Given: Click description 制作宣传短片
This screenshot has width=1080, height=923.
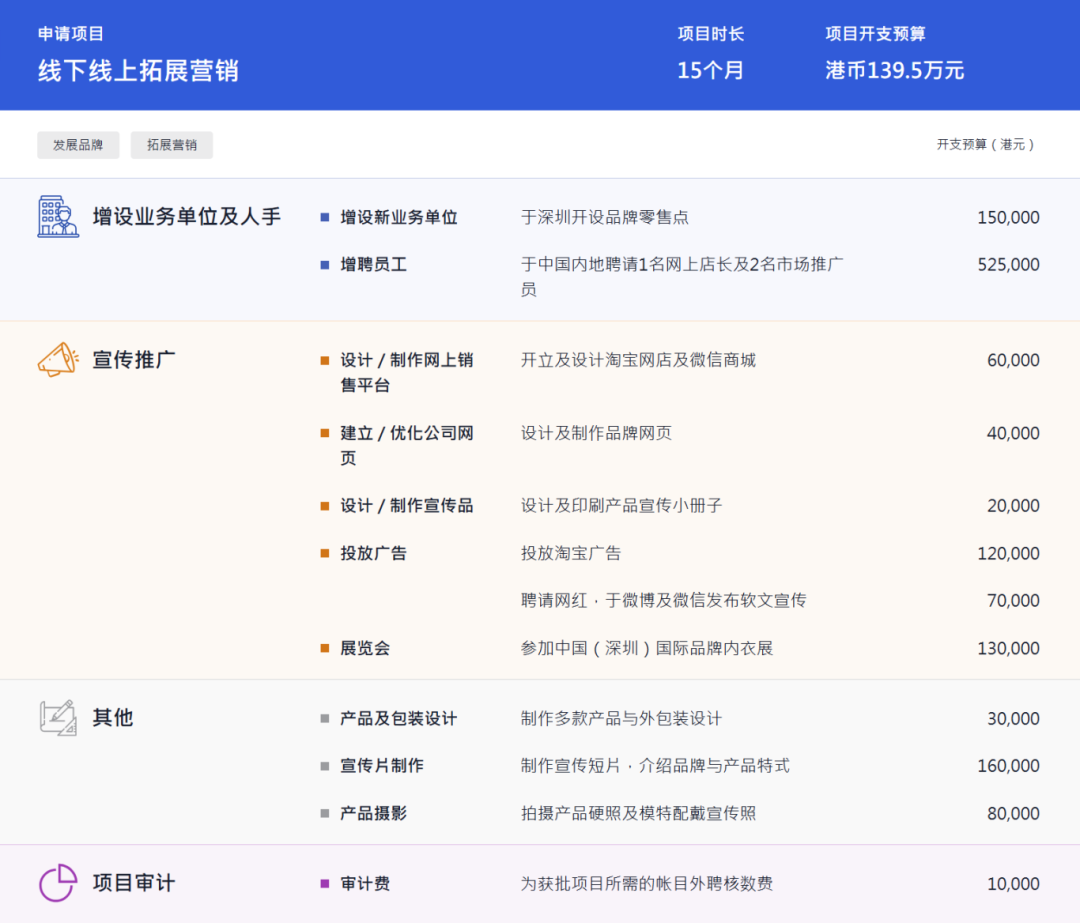Looking at the screenshot, I should coord(655,765).
